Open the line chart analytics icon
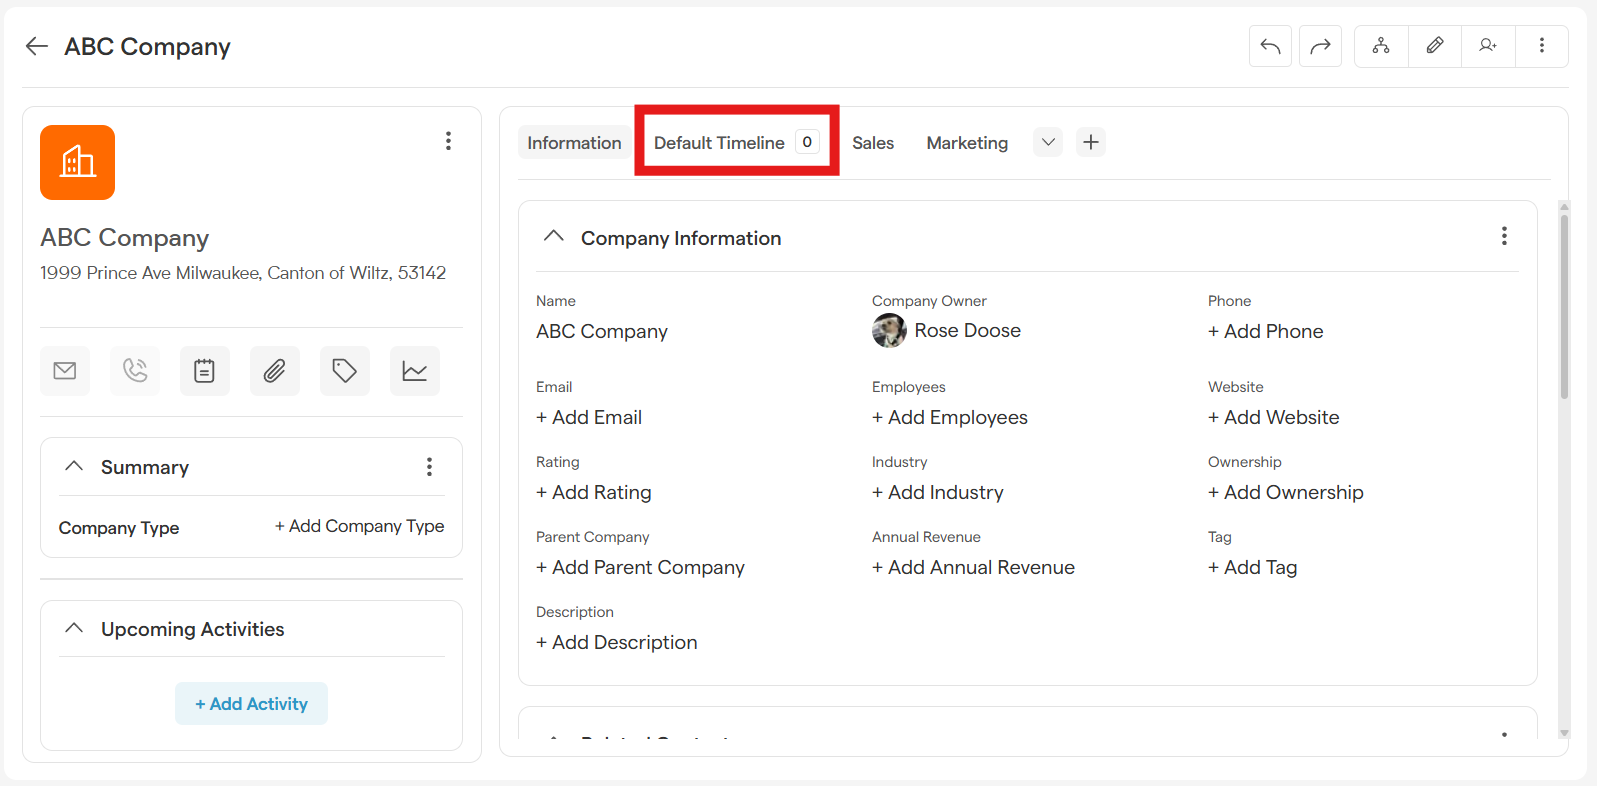Image resolution: width=1597 pixels, height=786 pixels. (414, 371)
